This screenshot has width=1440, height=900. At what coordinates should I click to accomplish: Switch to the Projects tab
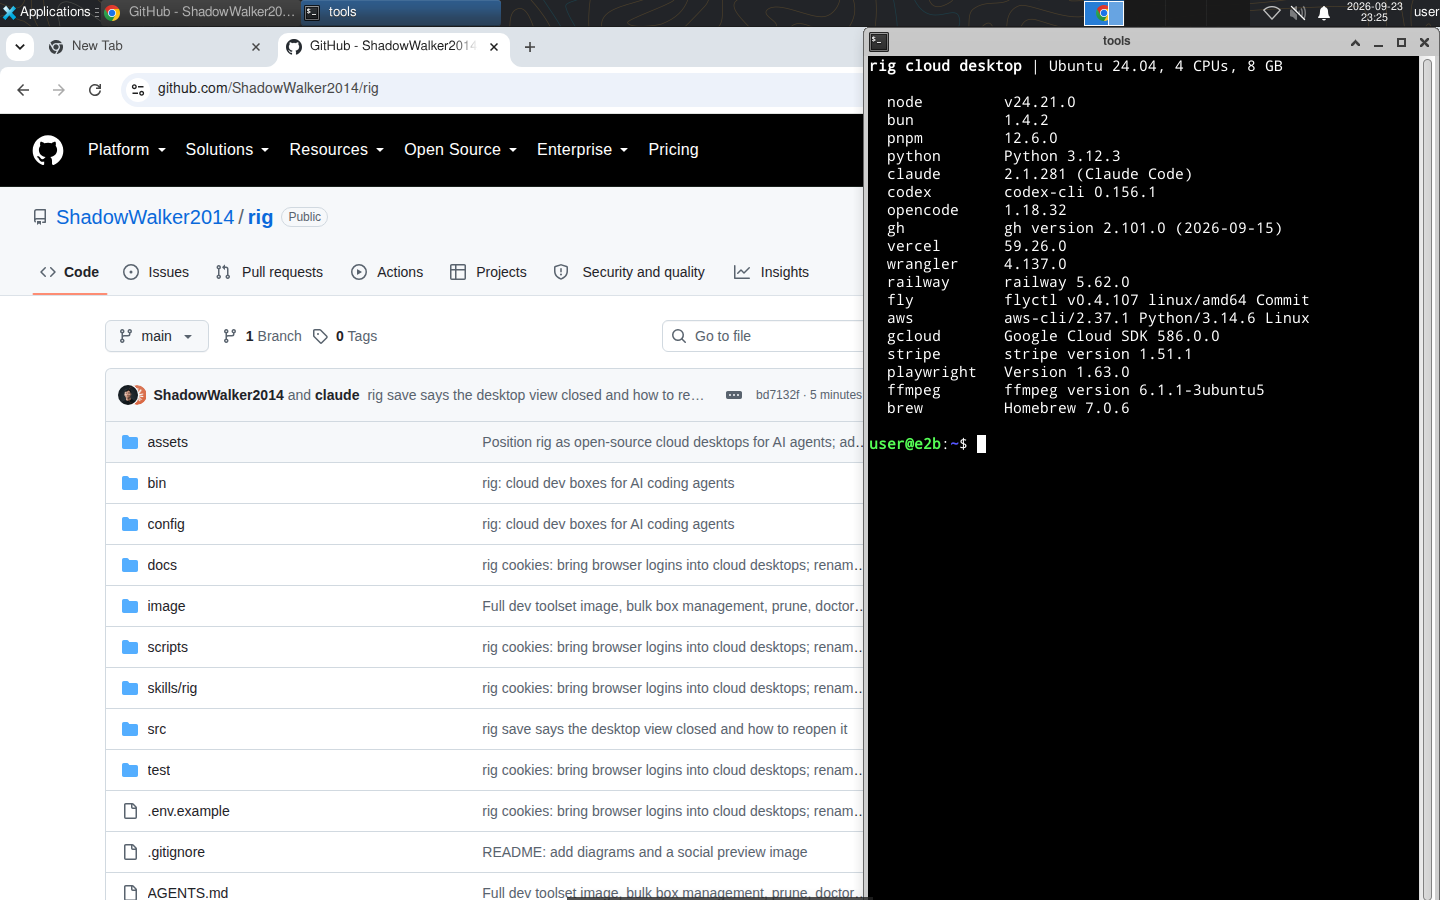(x=488, y=272)
